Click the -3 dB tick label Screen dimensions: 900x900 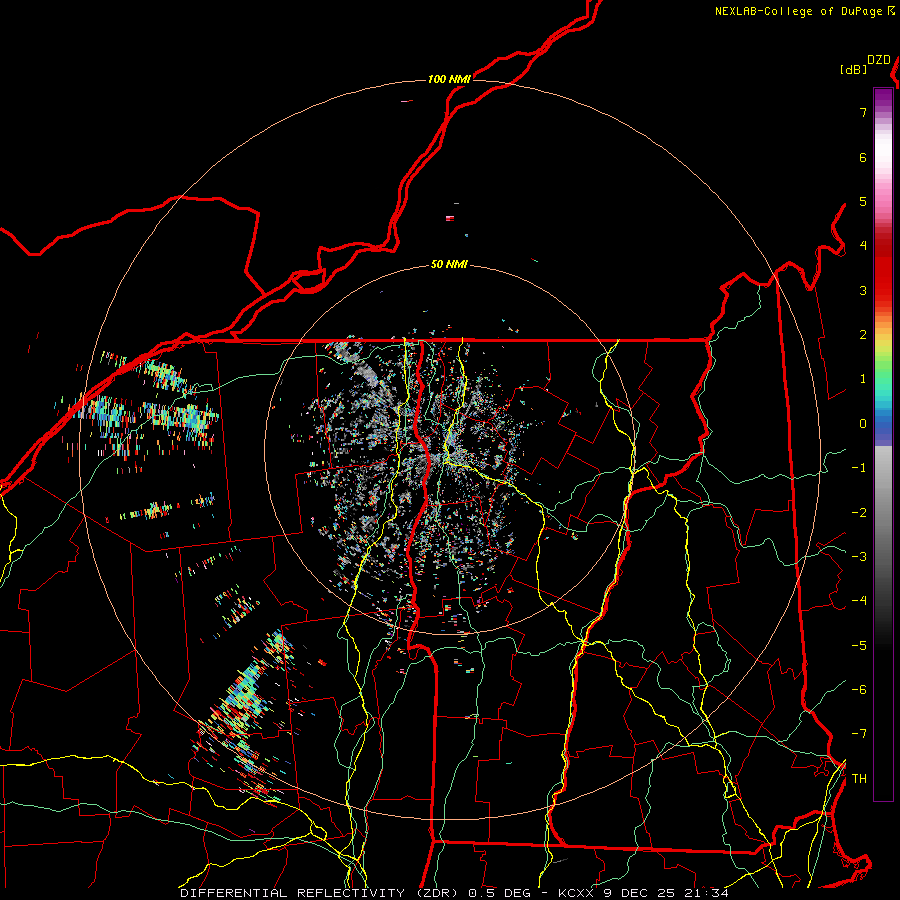pyautogui.click(x=859, y=557)
